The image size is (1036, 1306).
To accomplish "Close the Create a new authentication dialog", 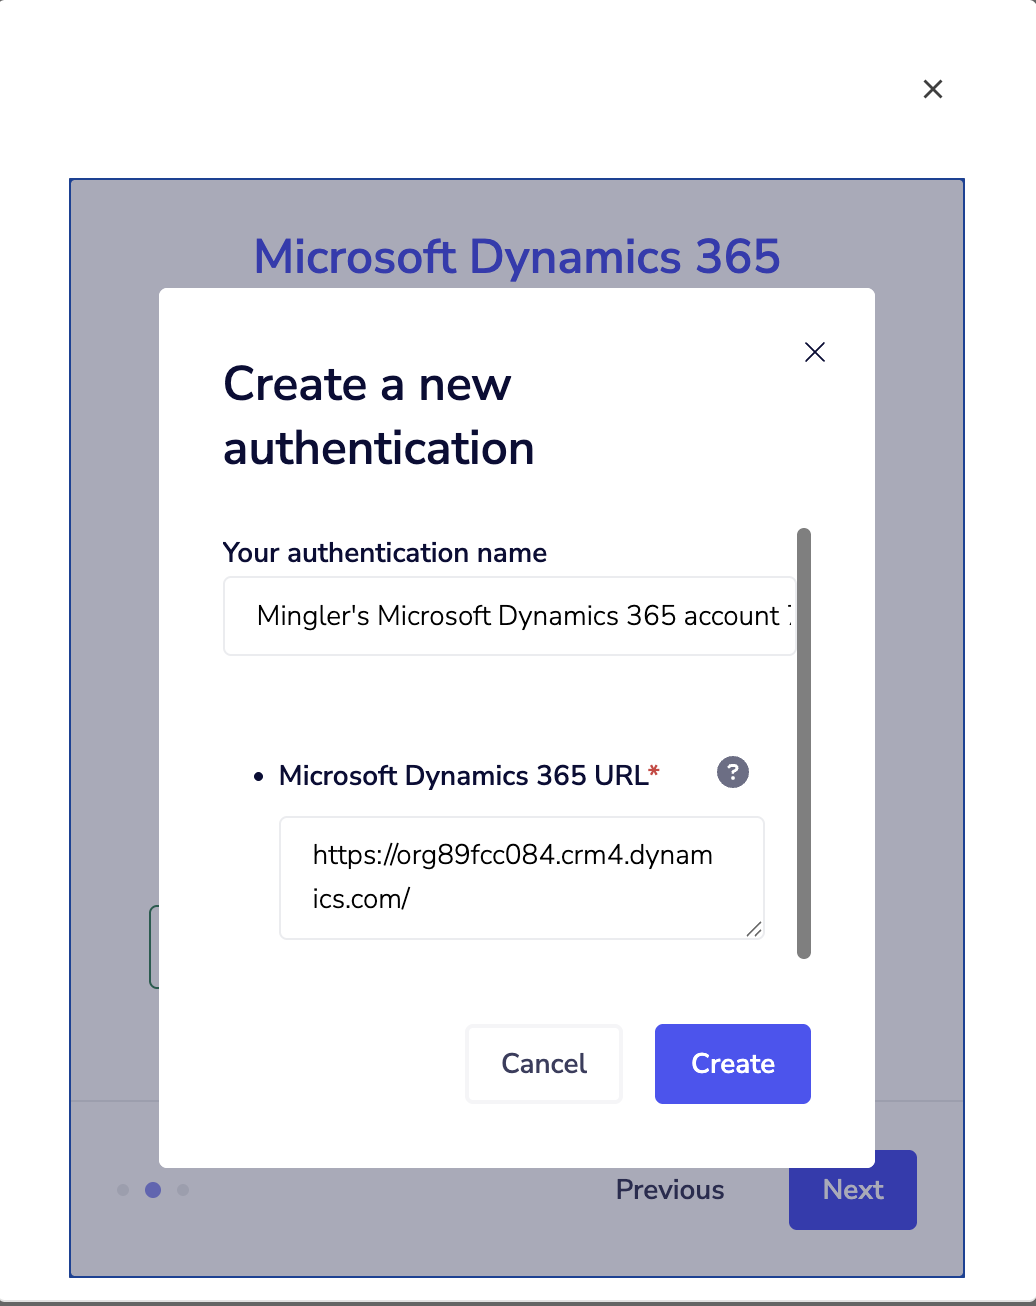I will click(815, 352).
